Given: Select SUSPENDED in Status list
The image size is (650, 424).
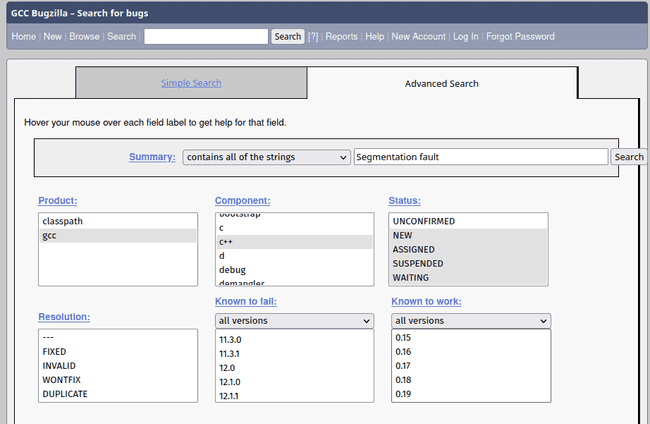Looking at the screenshot, I should [x=468, y=264].
